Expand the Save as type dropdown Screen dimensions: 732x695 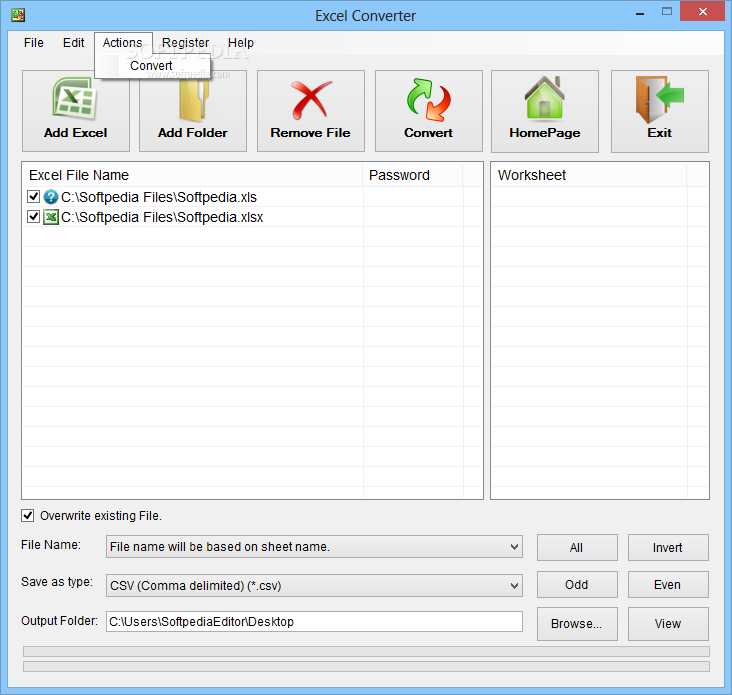pyautogui.click(x=514, y=585)
